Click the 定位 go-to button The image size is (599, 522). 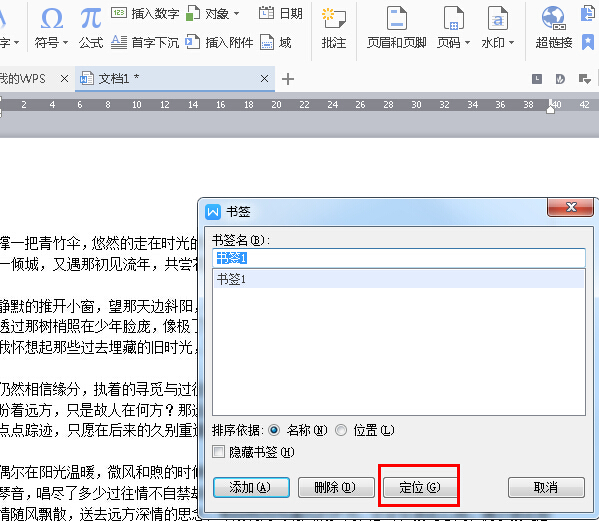pos(419,487)
